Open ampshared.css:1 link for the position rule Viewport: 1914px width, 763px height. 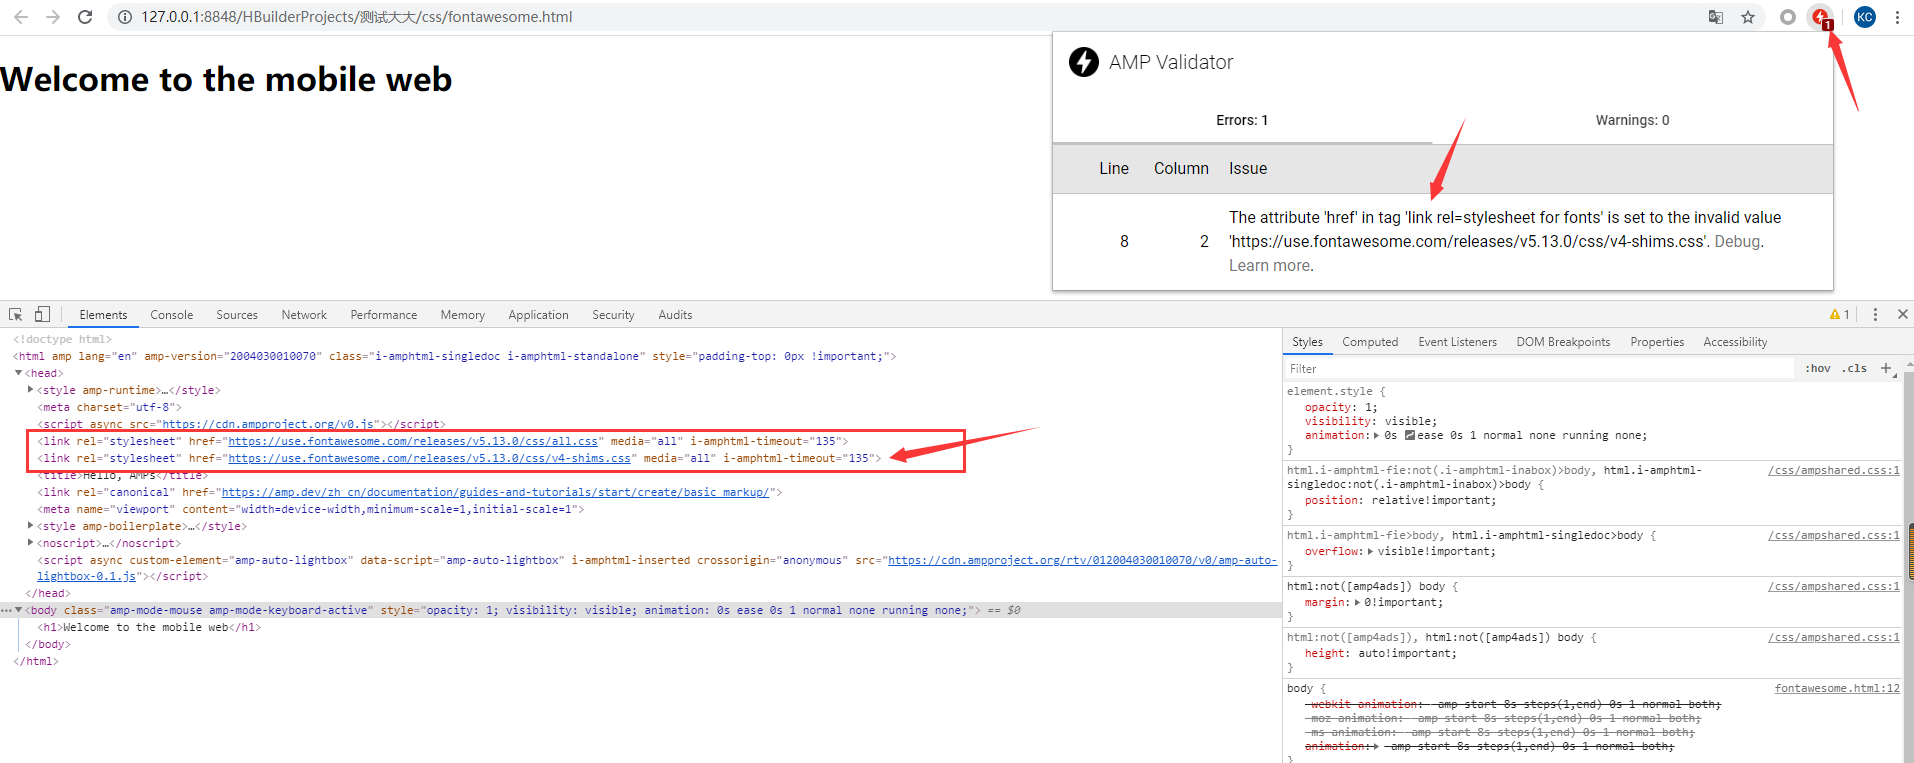click(1834, 470)
